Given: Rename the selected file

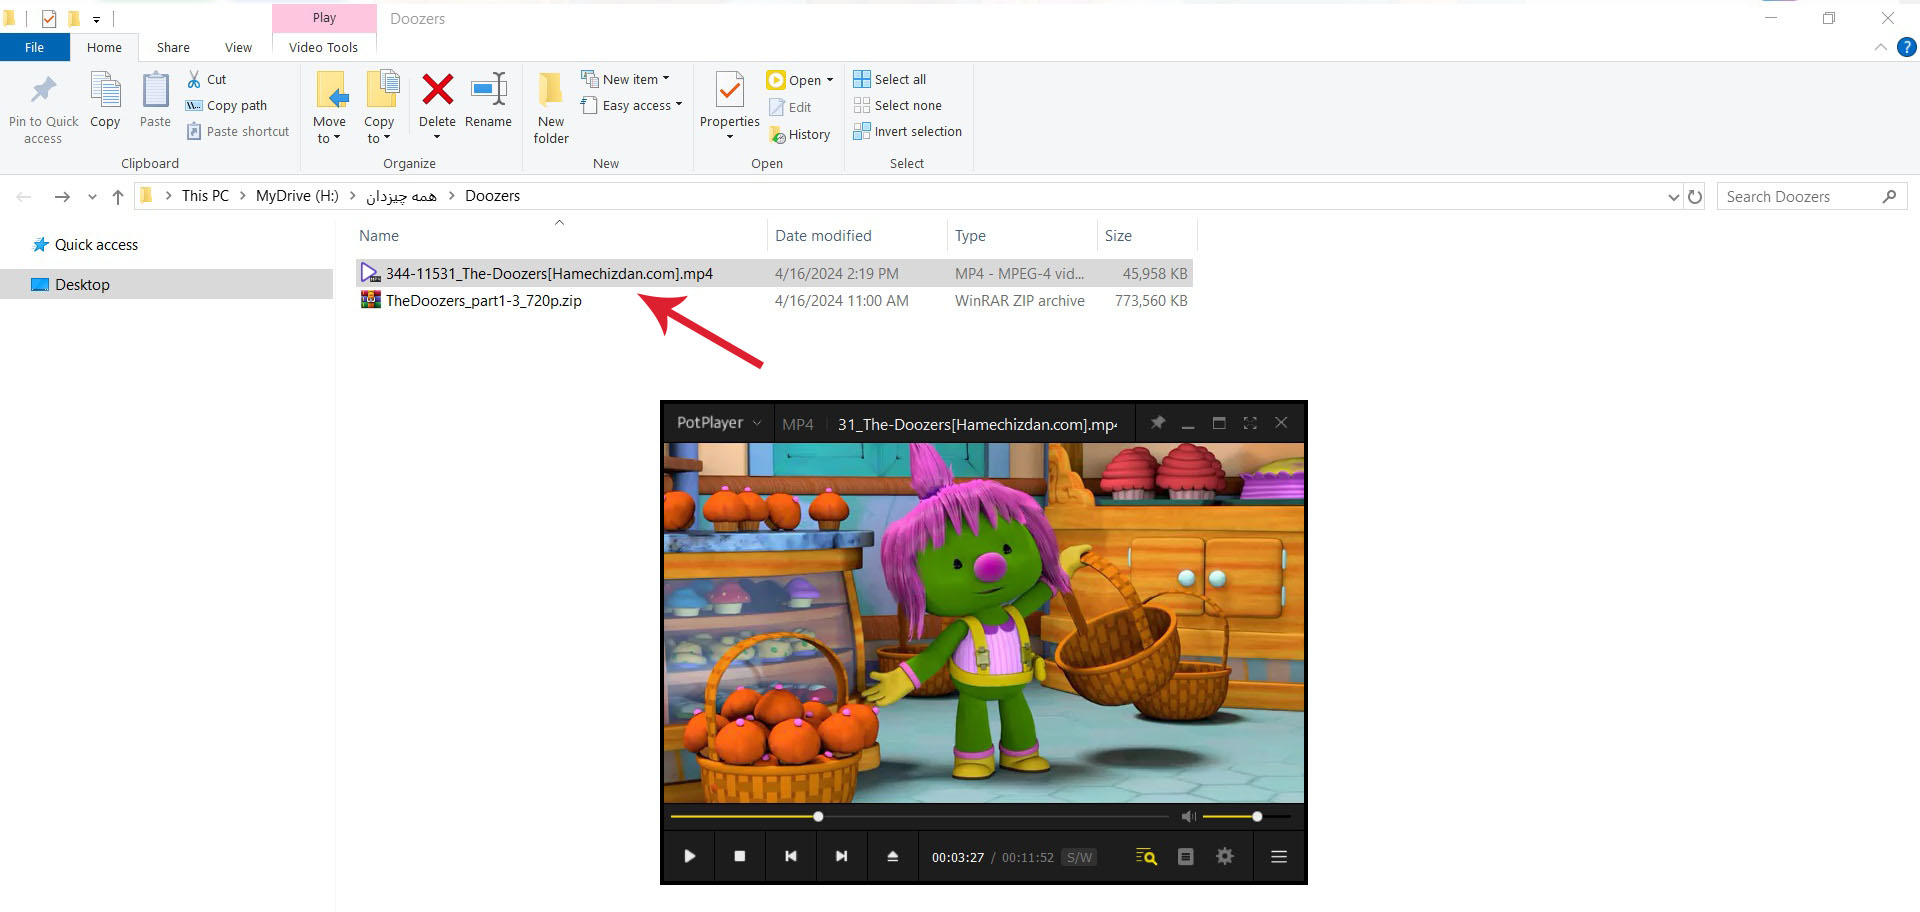Looking at the screenshot, I should (488, 100).
